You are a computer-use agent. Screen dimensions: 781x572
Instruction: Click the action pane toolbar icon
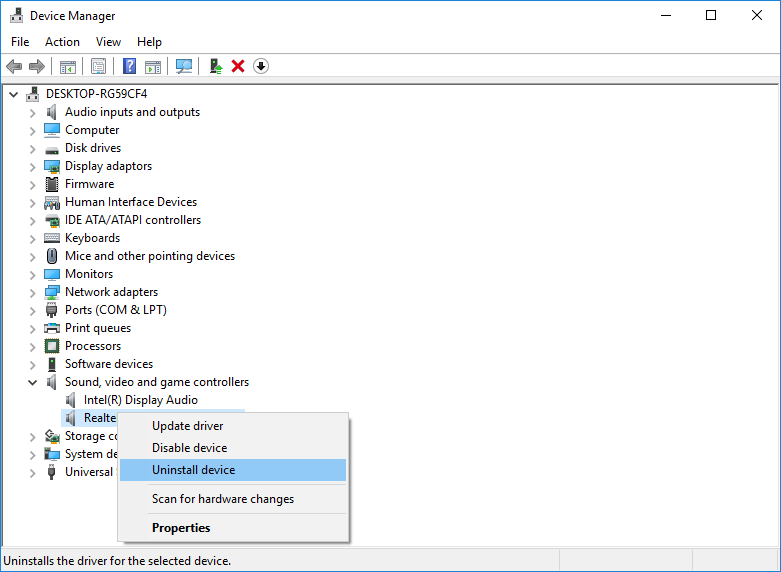click(153, 66)
